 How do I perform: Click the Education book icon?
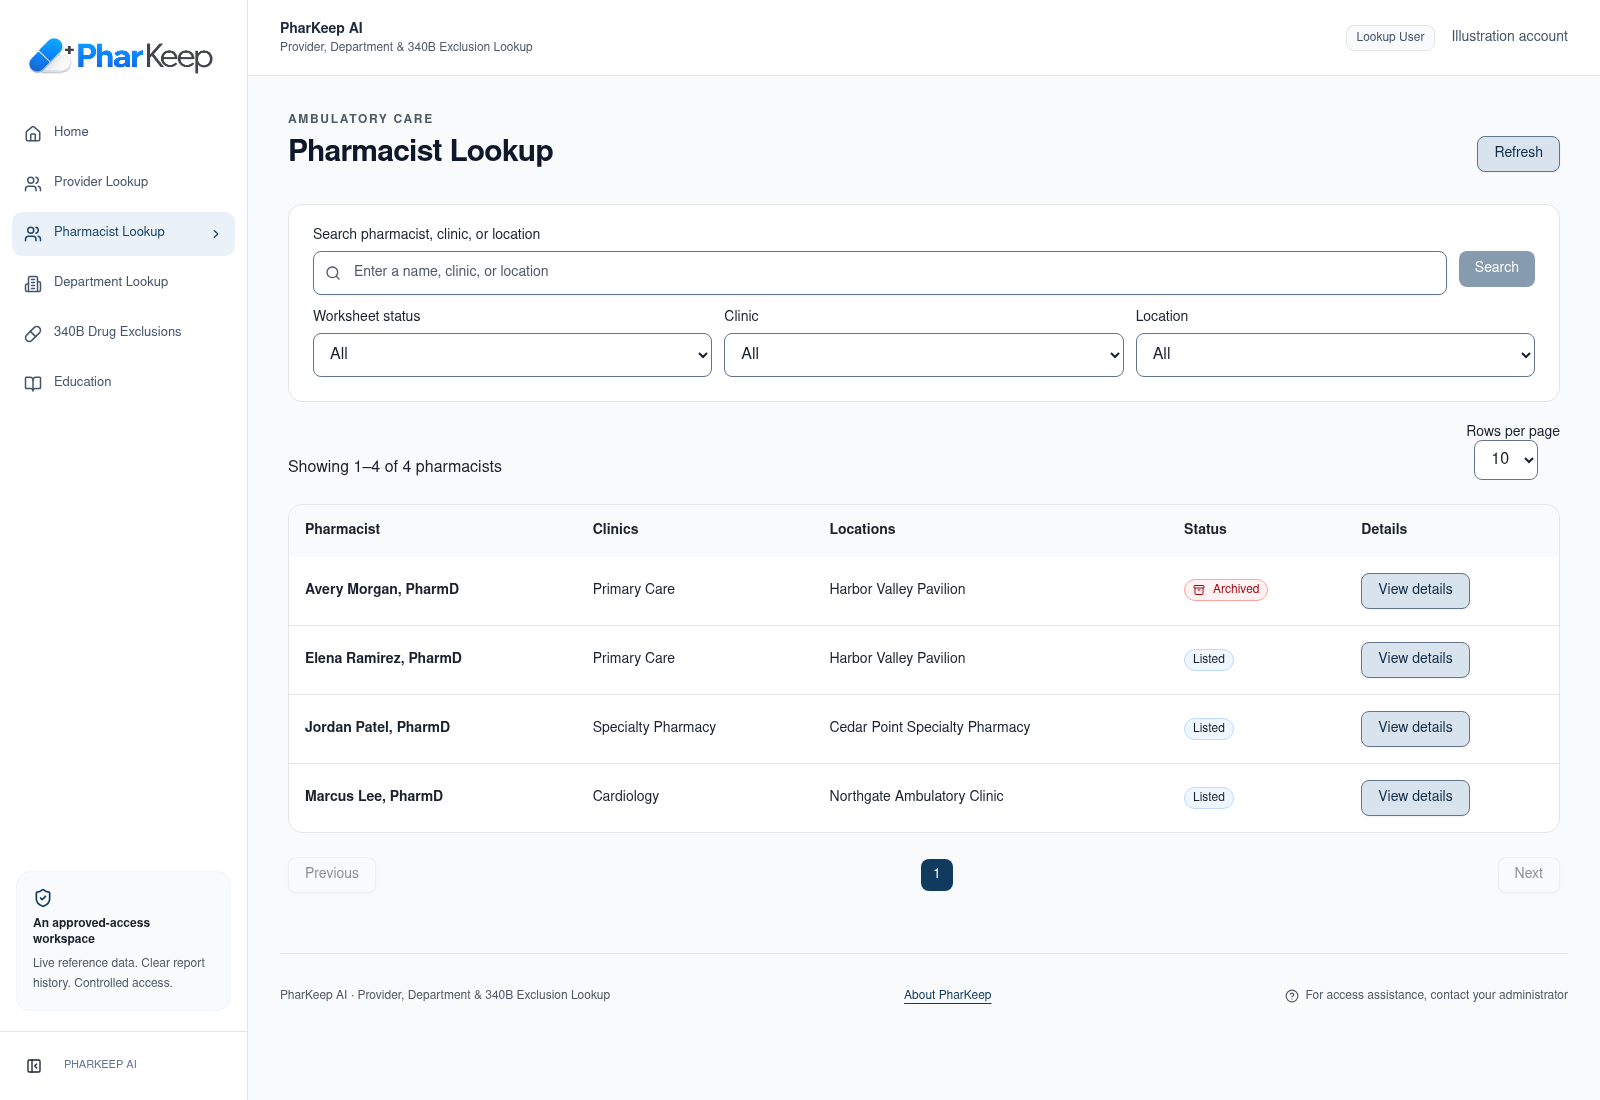(33, 383)
